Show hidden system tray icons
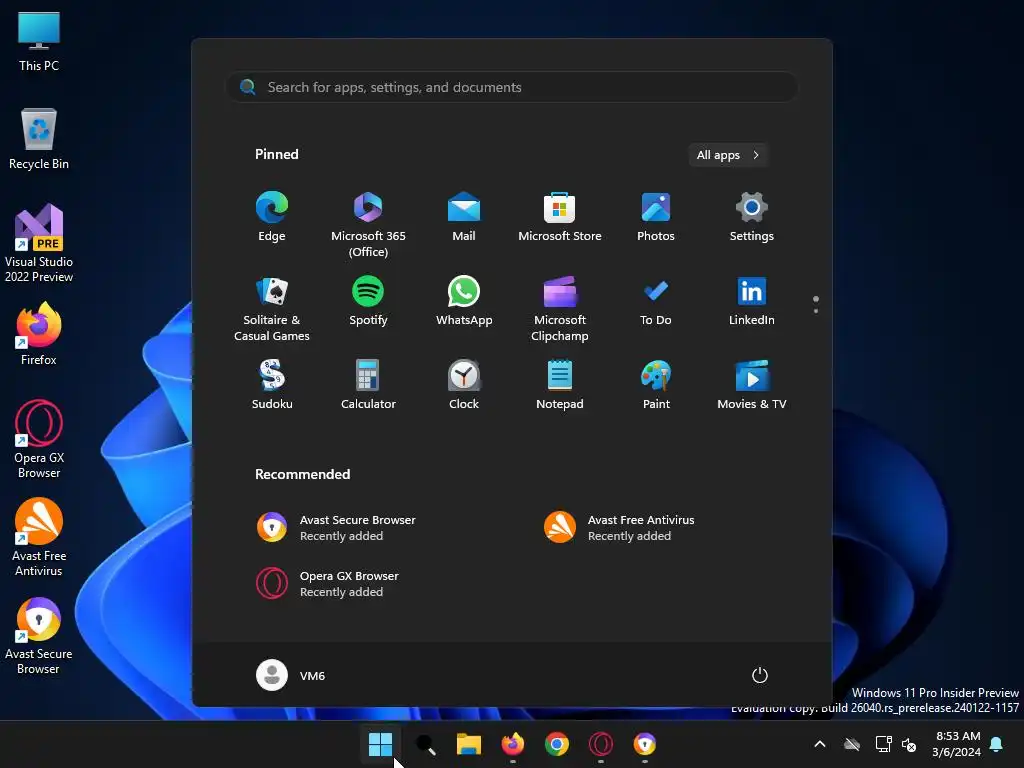The height and width of the screenshot is (768, 1024). tap(820, 744)
